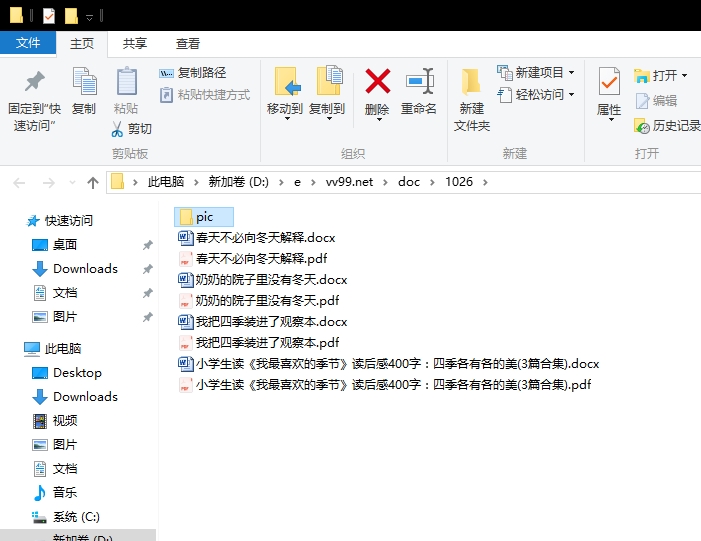Image resolution: width=701 pixels, height=541 pixels.
Task: Select 奶奶的院子里没有冬天.docx file
Action: click(263, 279)
